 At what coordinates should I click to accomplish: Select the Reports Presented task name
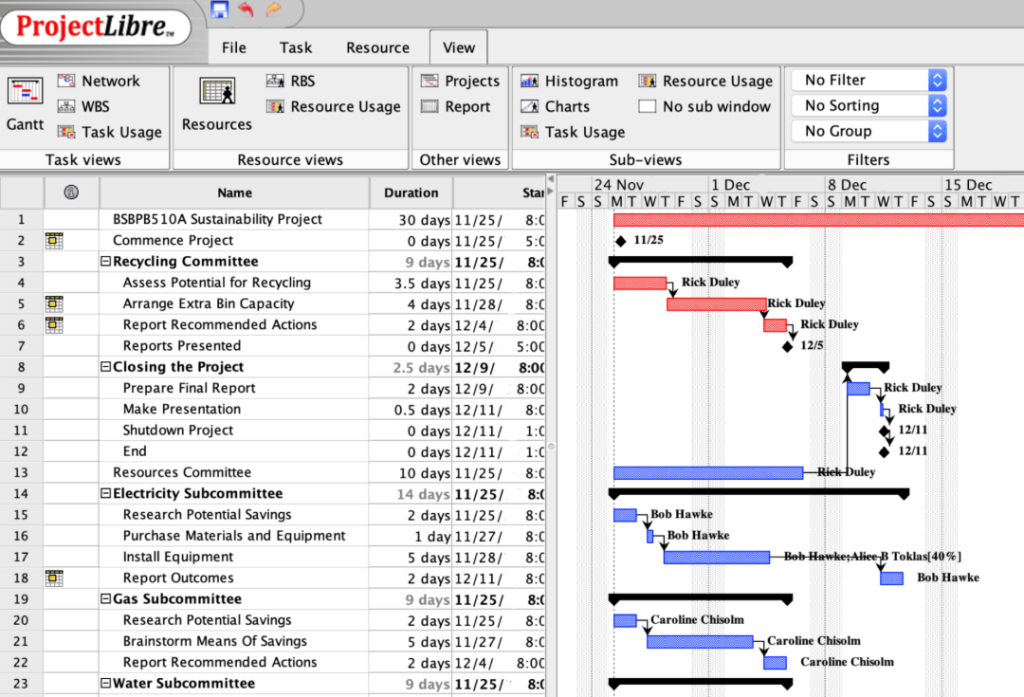[182, 346]
